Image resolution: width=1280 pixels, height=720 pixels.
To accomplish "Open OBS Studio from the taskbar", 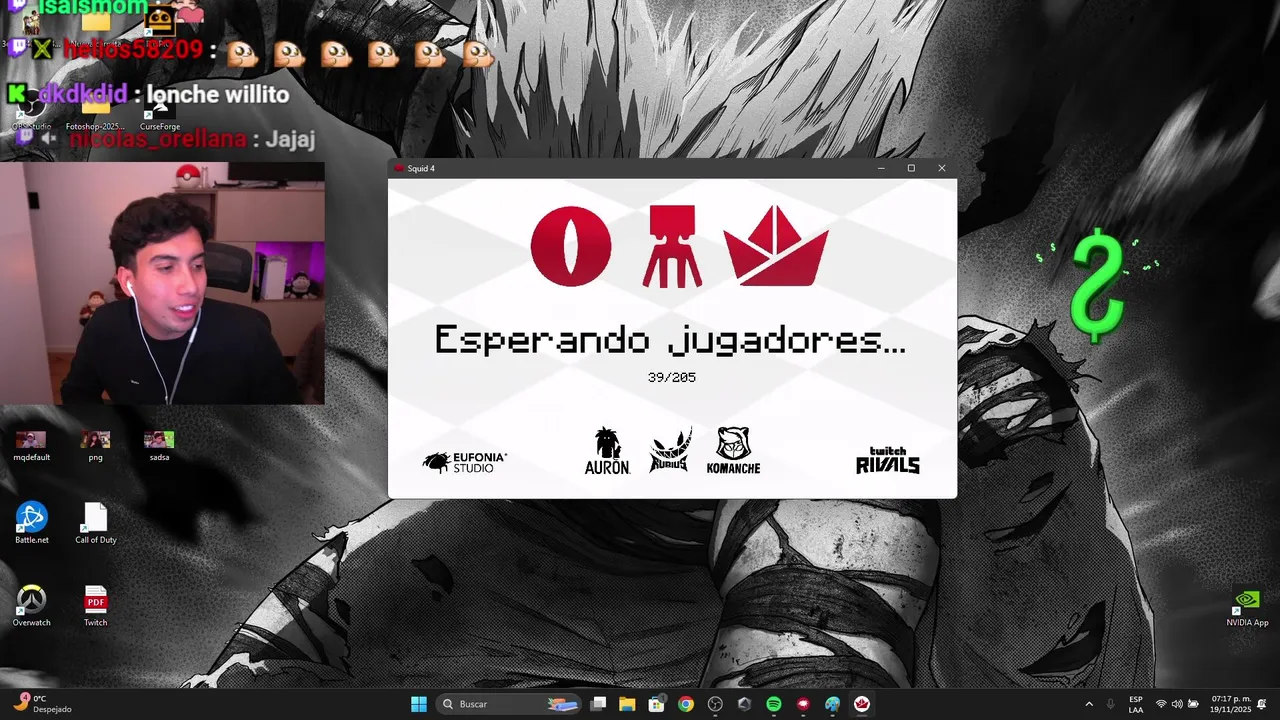I will point(715,704).
